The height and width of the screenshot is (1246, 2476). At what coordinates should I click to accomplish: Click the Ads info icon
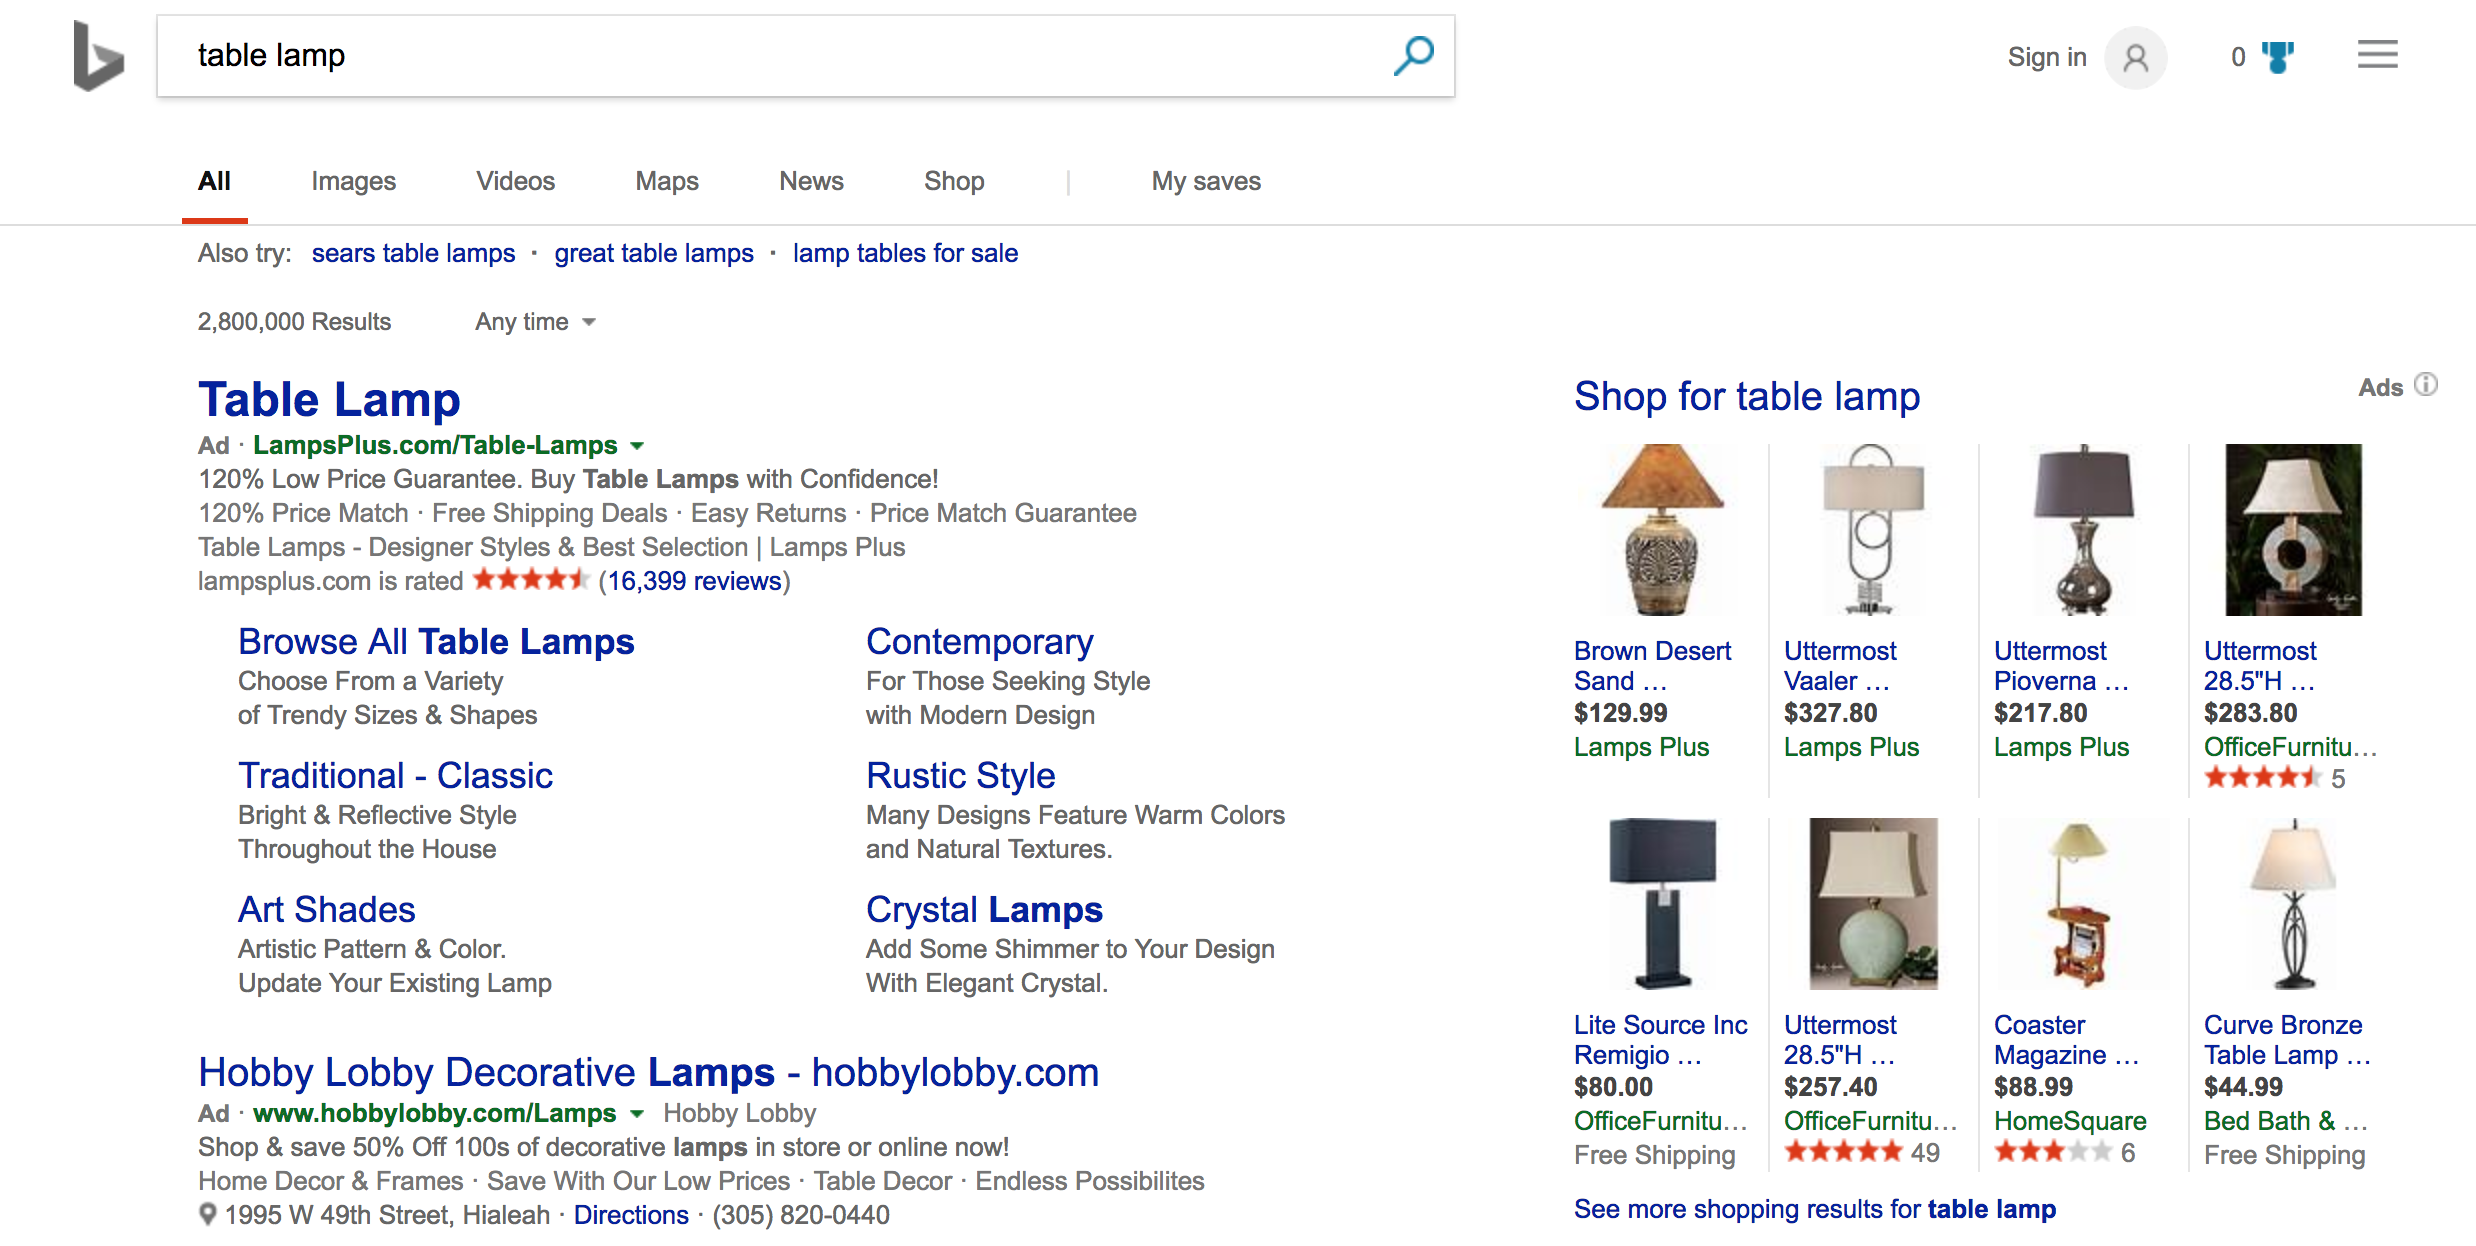[2426, 385]
